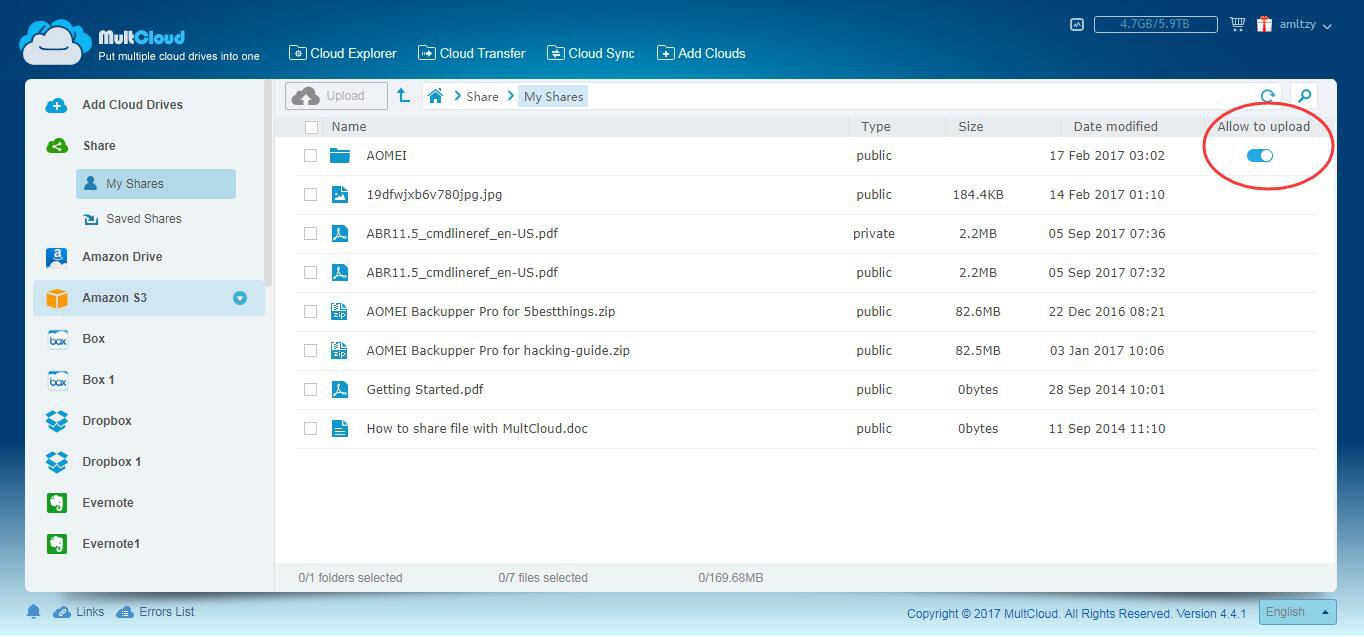Viewport: 1364px width, 637px height.
Task: Open the shopping cart icon
Action: [x=1237, y=24]
